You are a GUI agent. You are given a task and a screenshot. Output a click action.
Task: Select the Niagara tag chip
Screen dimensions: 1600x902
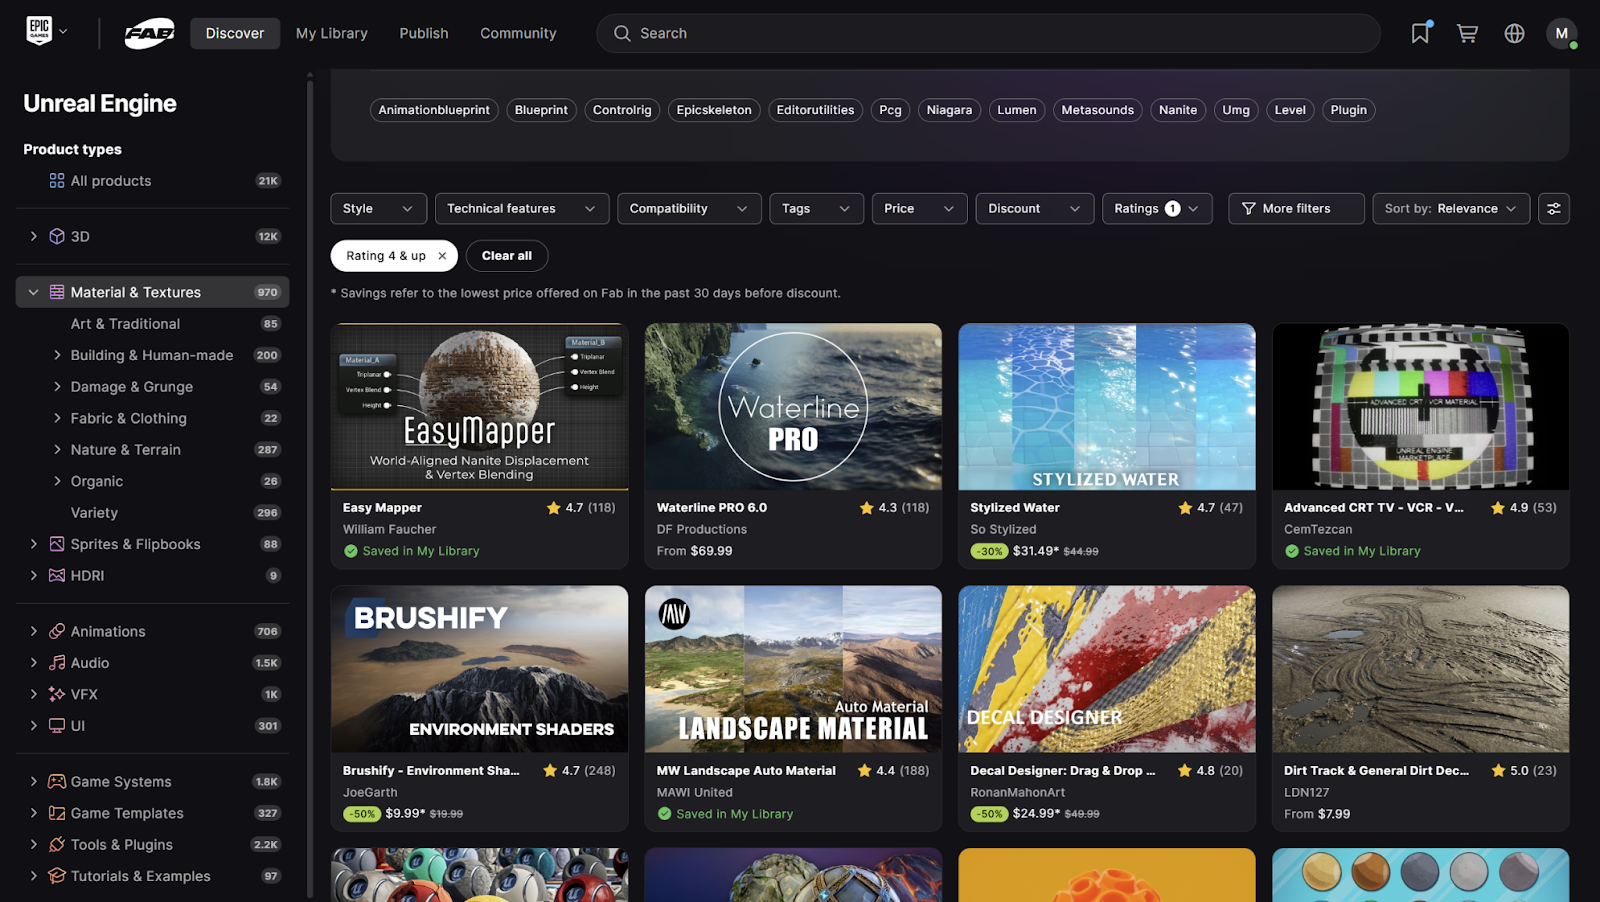pyautogui.click(x=949, y=110)
